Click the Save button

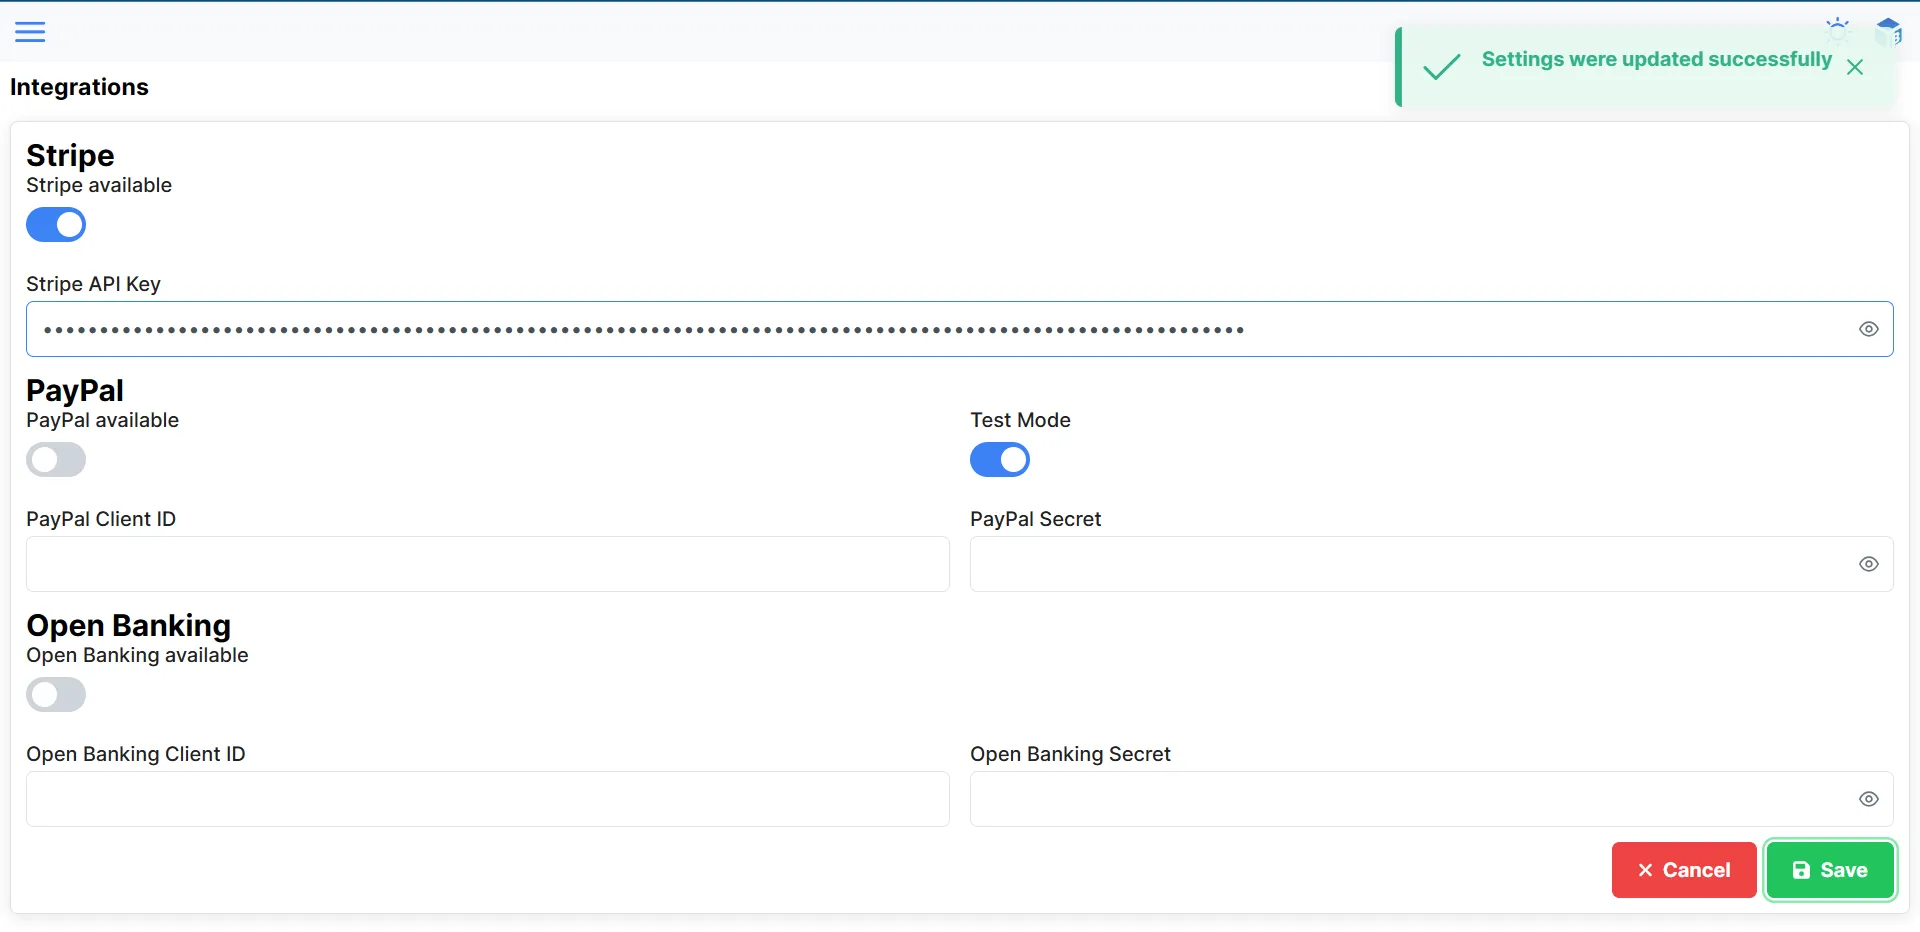click(x=1830, y=870)
